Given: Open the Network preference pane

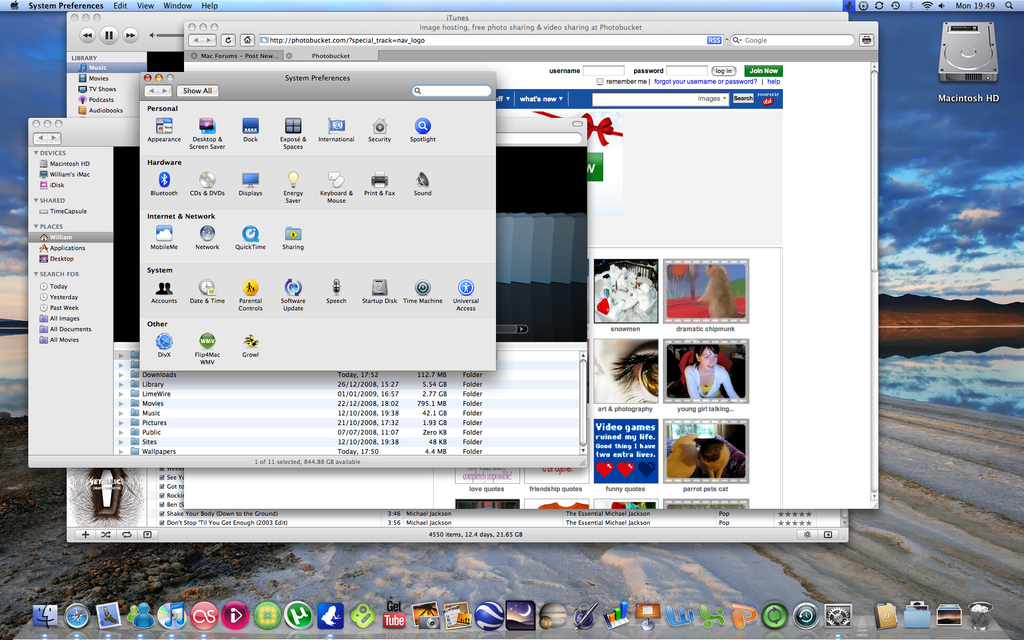Looking at the screenshot, I should [x=207, y=238].
